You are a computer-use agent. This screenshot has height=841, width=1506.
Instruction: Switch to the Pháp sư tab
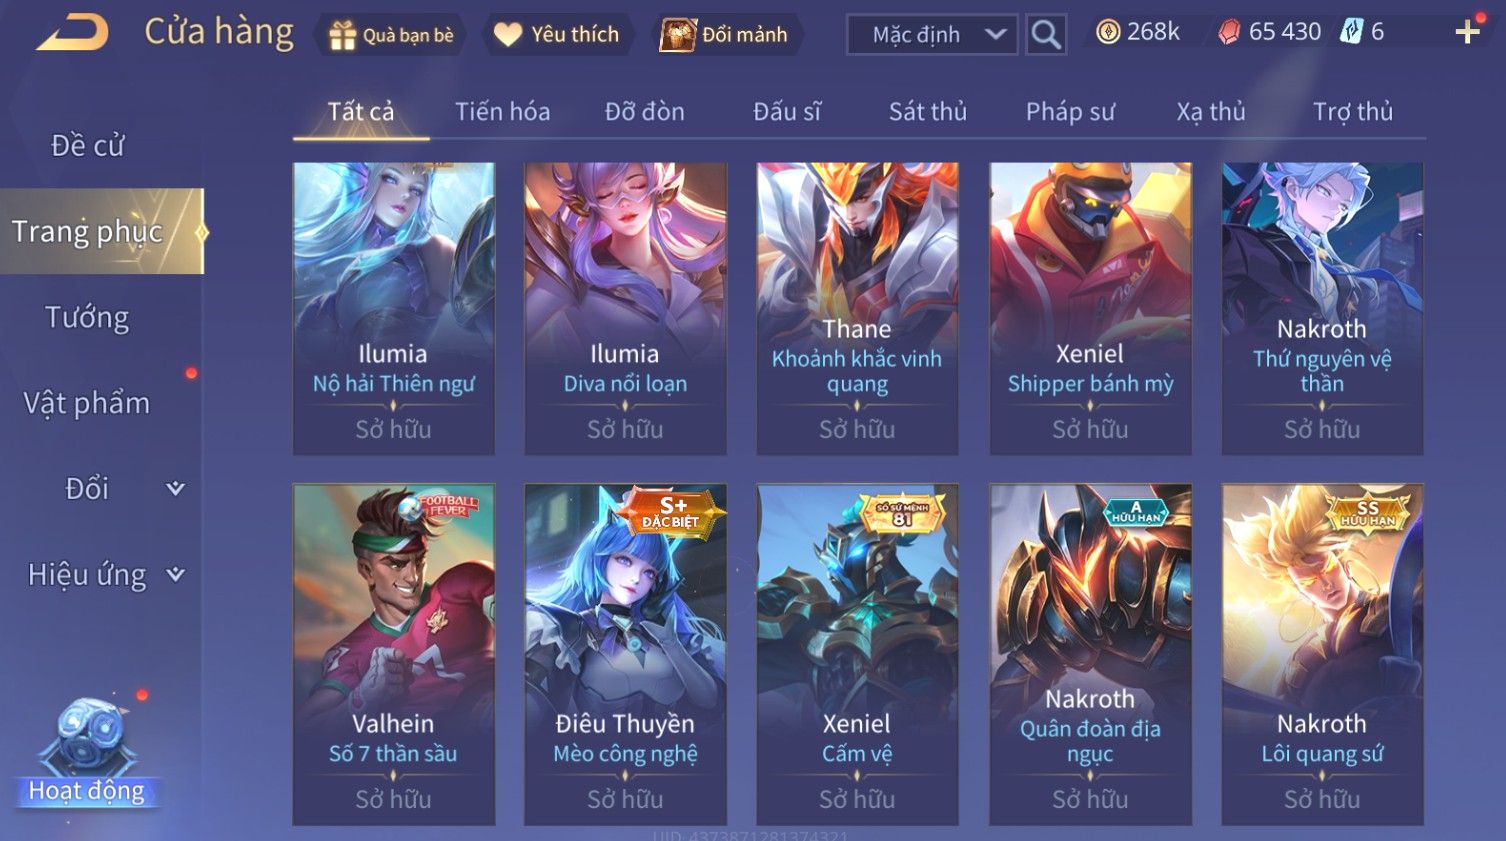click(x=1070, y=112)
